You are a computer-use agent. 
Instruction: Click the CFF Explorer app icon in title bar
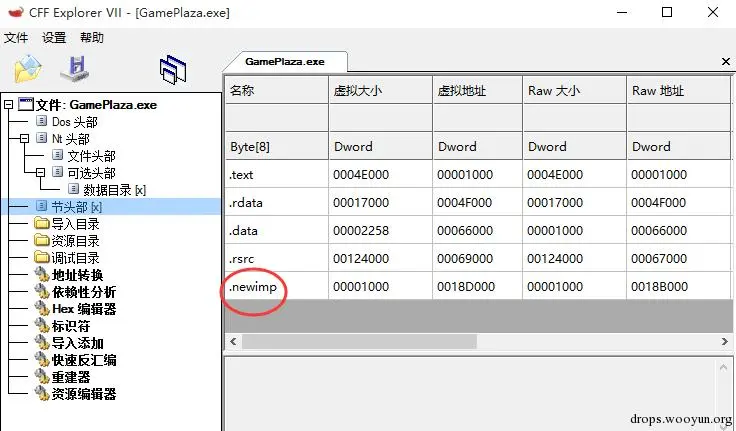[15, 12]
